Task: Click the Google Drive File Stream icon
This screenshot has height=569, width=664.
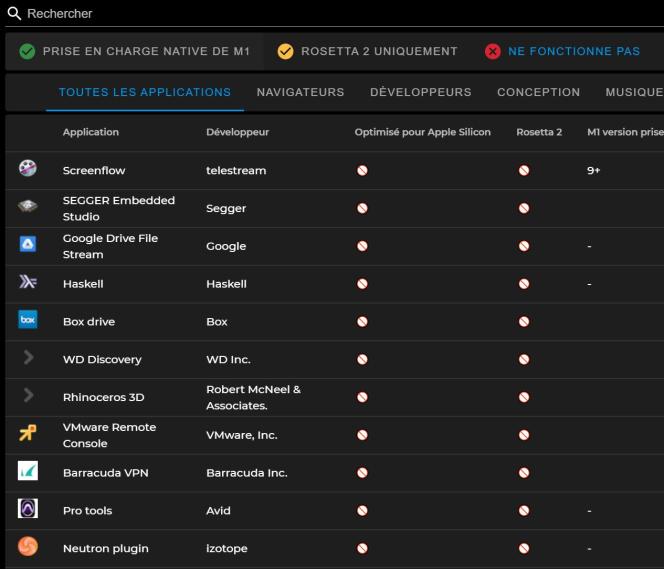Action: point(28,245)
